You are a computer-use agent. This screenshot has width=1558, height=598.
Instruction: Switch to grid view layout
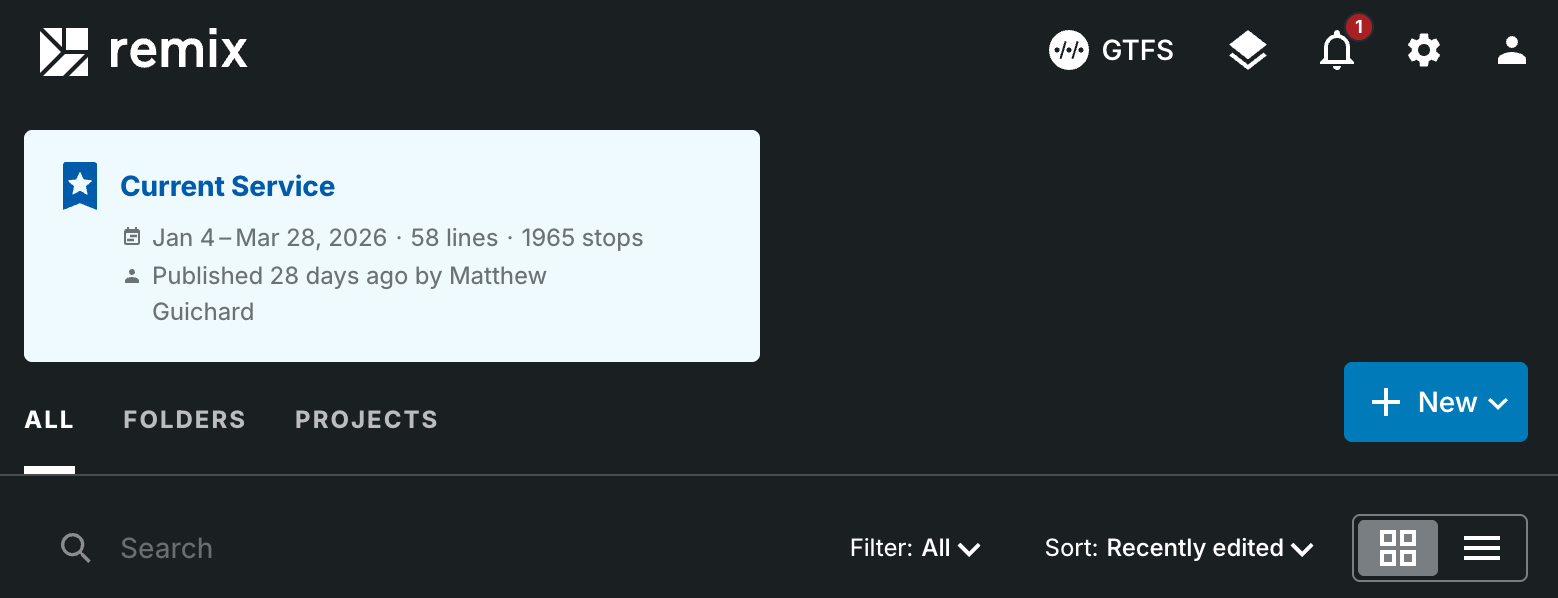coord(1398,548)
